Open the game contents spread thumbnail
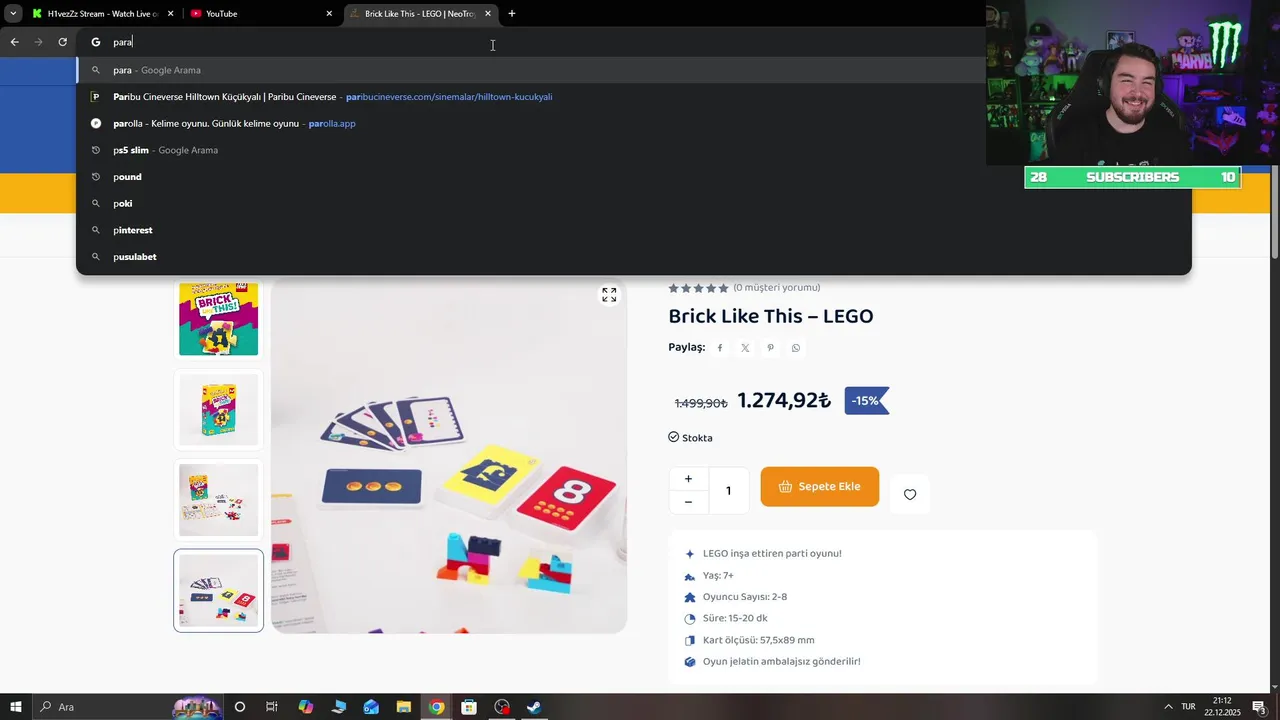The height and width of the screenshot is (720, 1280). click(219, 499)
